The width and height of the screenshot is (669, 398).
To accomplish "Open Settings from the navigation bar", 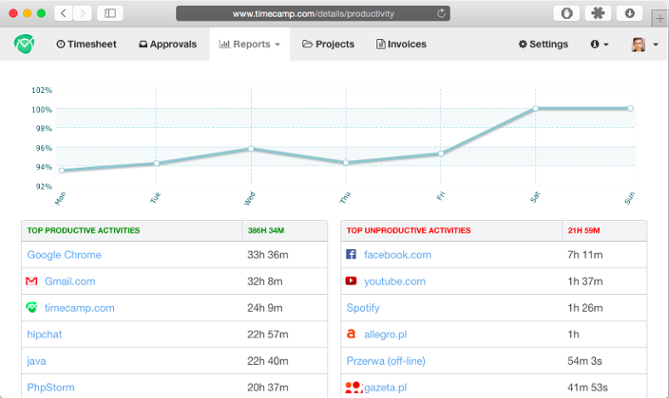I will pos(543,44).
